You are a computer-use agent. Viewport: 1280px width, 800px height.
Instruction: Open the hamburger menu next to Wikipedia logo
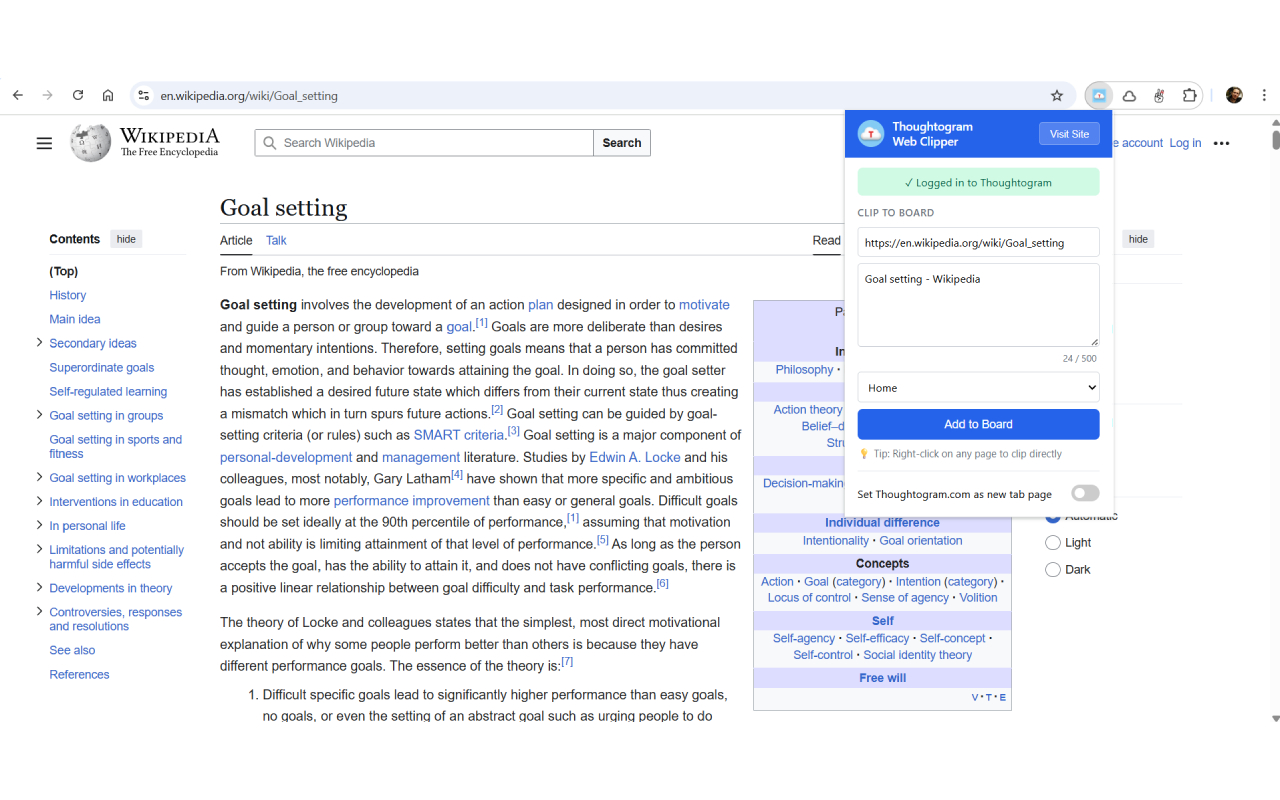pyautogui.click(x=44, y=143)
